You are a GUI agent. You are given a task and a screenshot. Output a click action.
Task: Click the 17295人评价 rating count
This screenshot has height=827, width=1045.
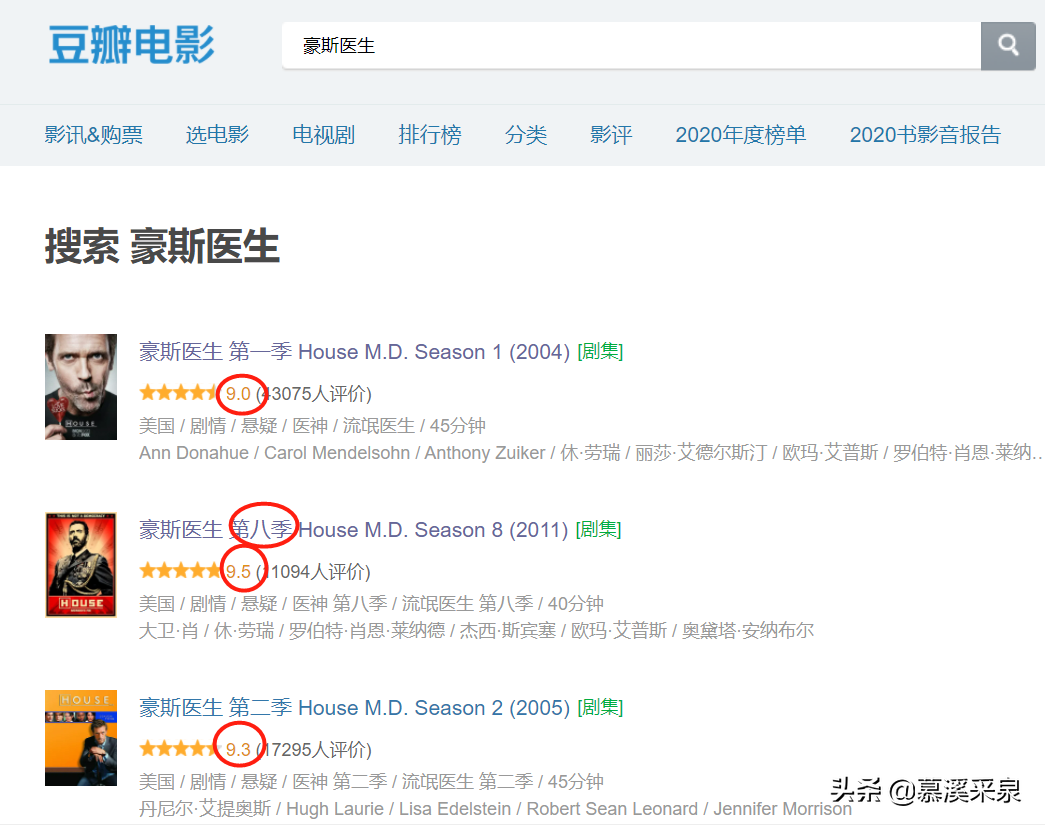tap(314, 749)
